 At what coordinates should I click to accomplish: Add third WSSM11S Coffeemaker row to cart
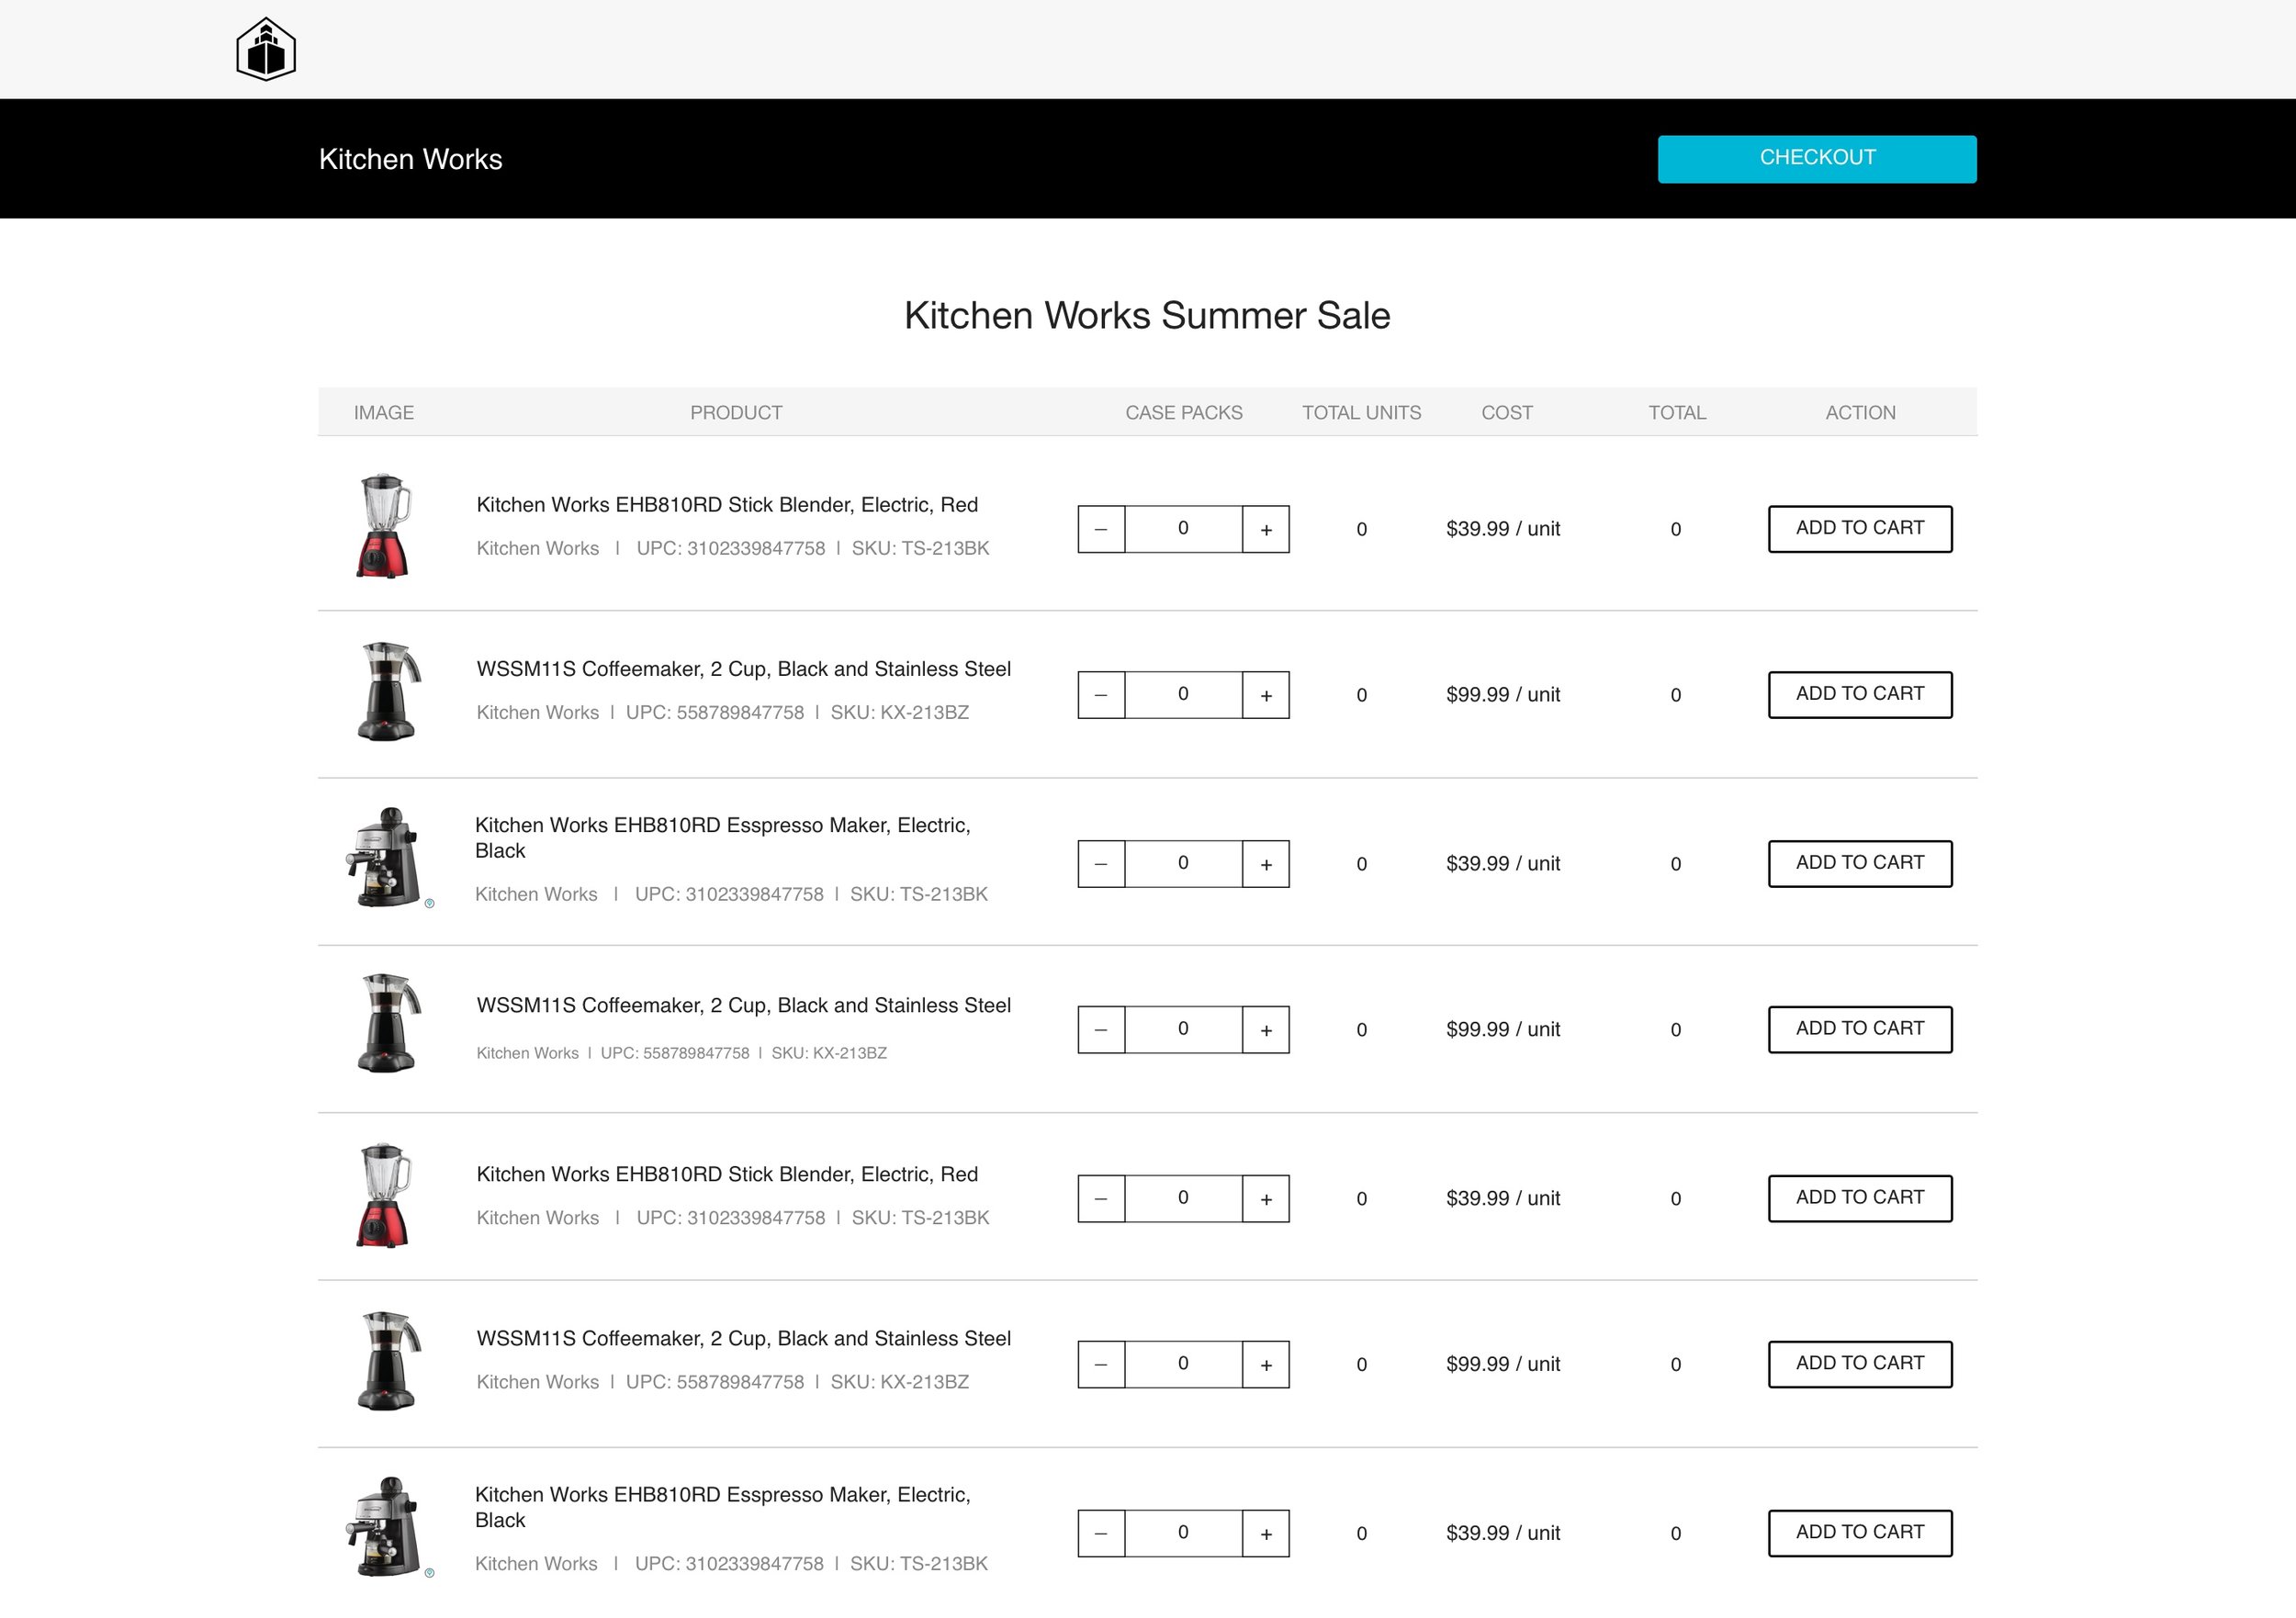point(1860,1365)
